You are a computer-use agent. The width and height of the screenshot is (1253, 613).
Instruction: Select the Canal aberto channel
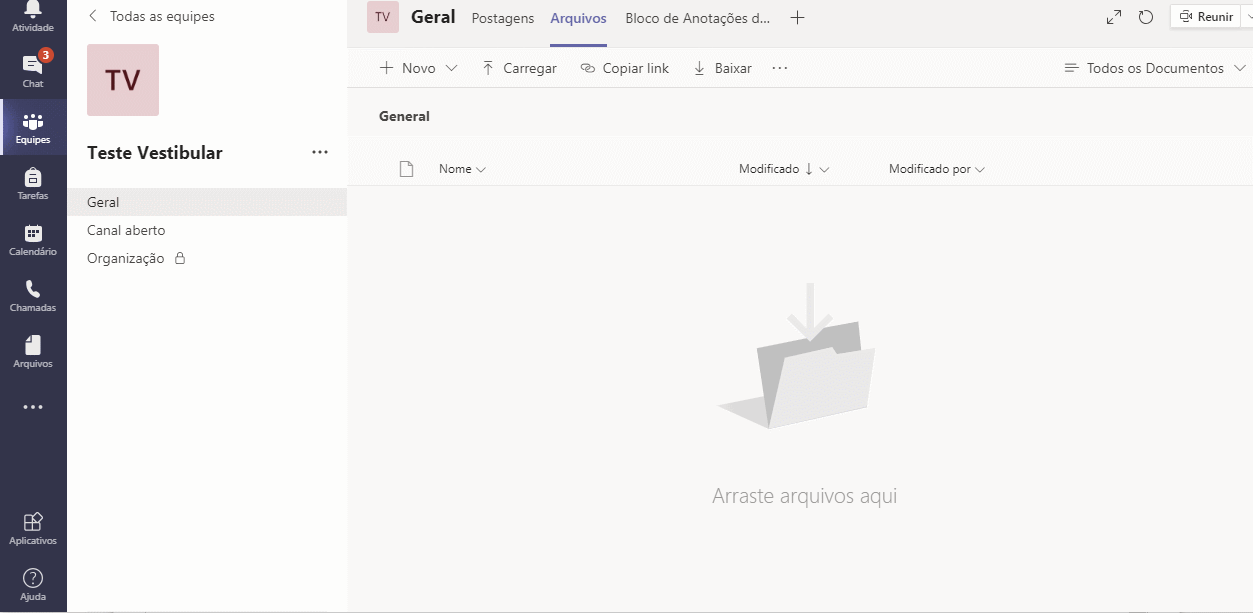[207, 230]
